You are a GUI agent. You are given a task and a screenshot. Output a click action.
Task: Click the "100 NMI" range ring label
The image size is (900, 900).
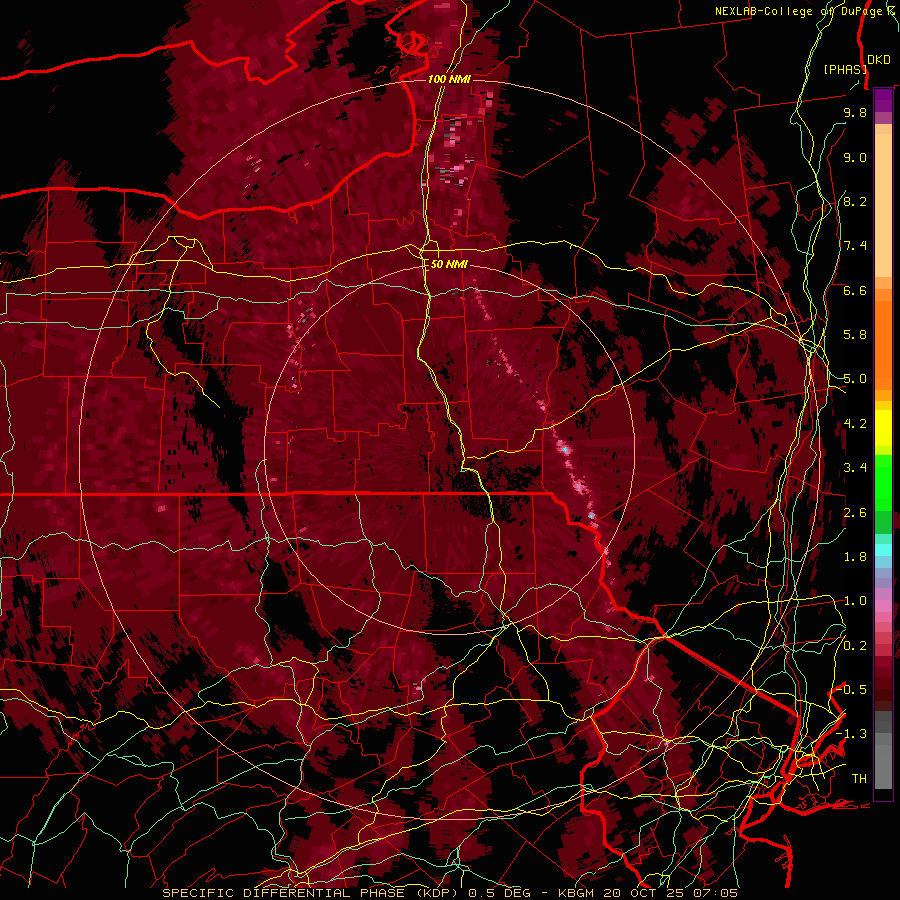point(449,79)
